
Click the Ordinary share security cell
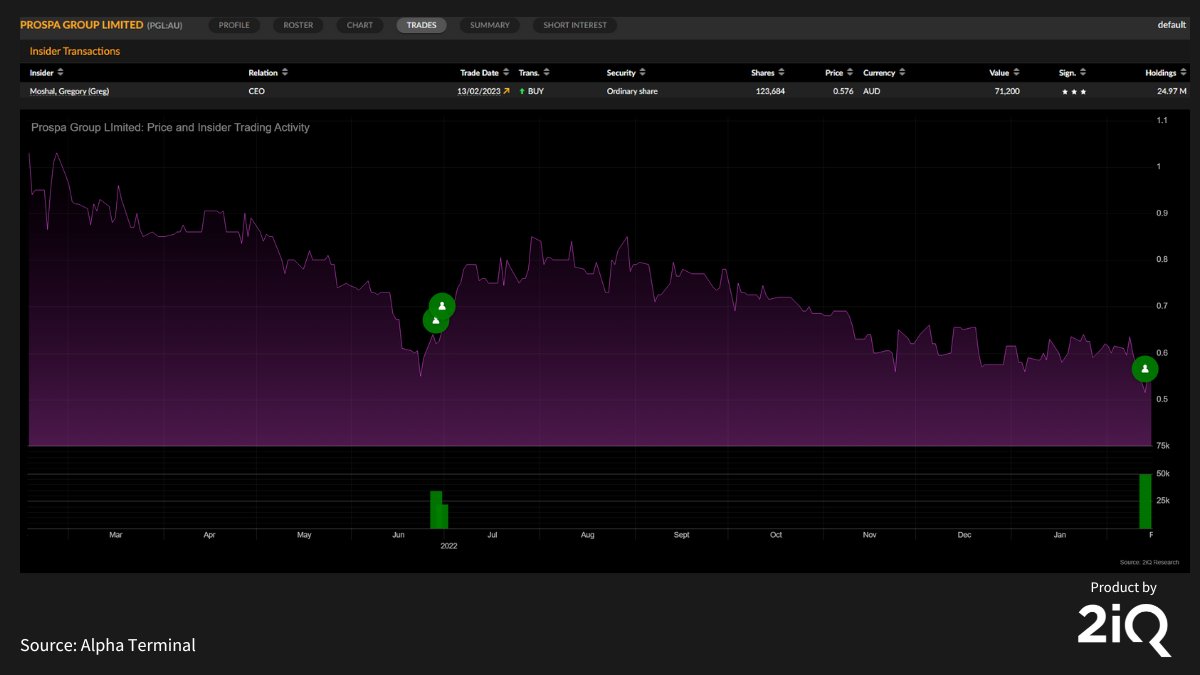click(632, 91)
